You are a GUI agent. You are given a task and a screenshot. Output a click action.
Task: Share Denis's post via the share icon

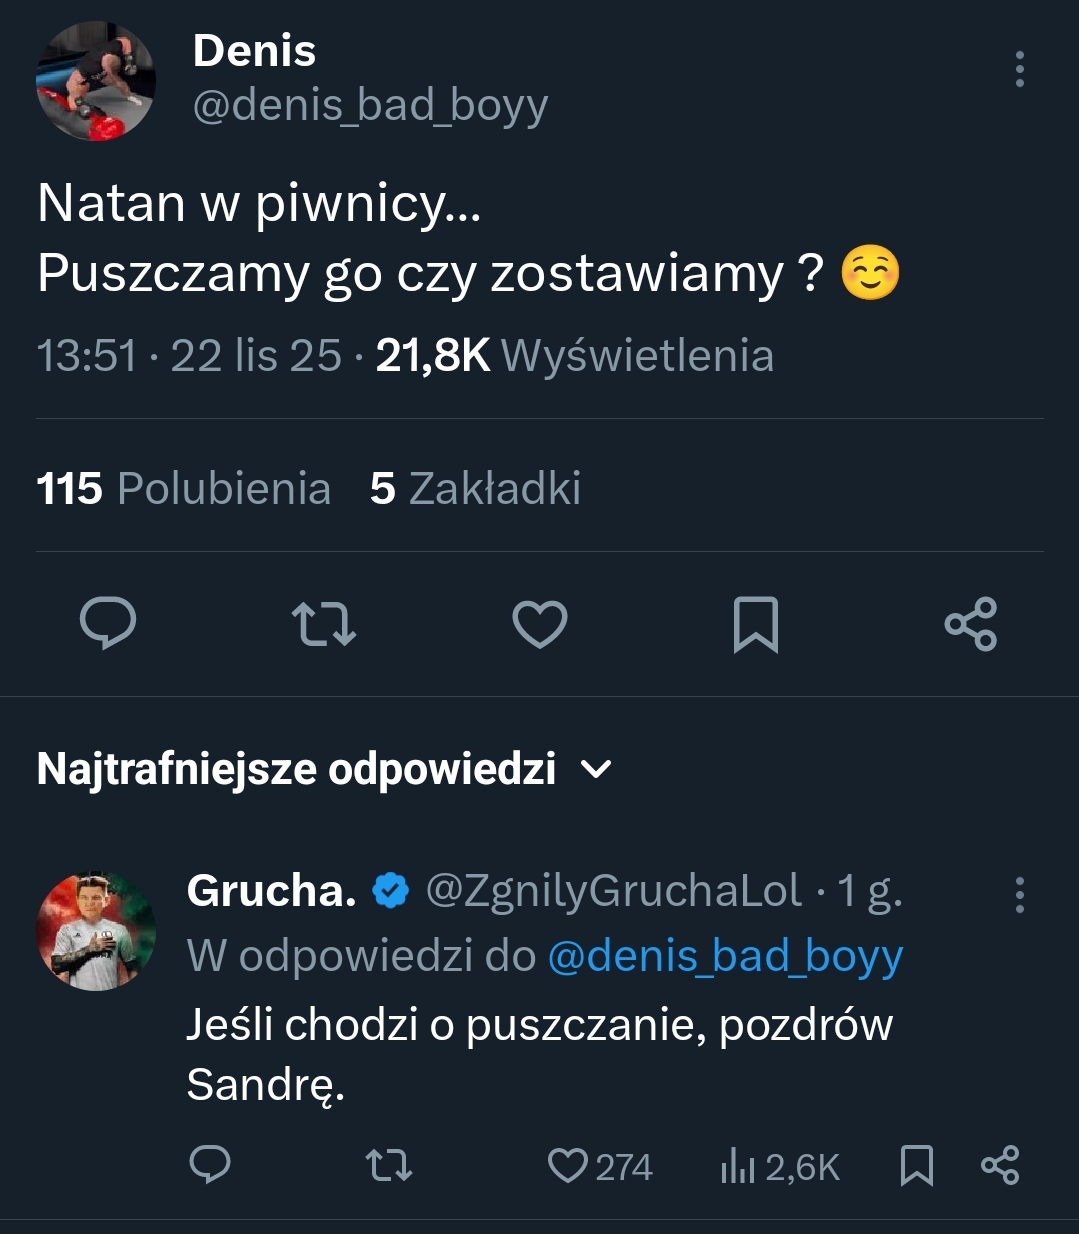971,624
